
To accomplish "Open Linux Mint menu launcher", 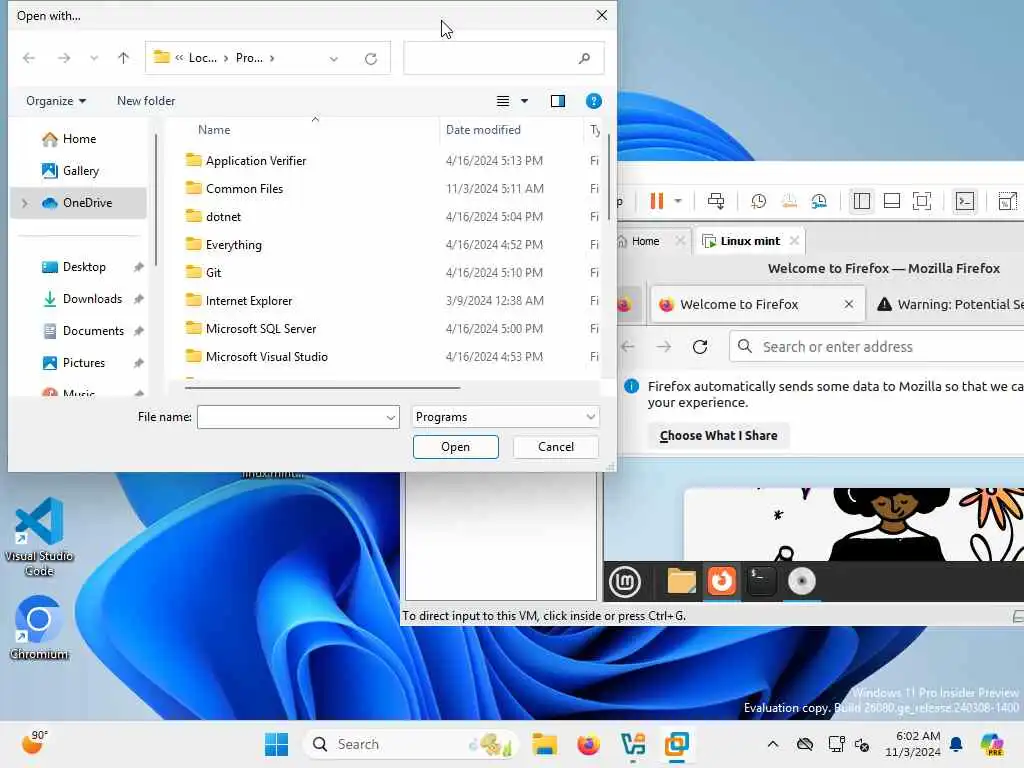I will 625,581.
